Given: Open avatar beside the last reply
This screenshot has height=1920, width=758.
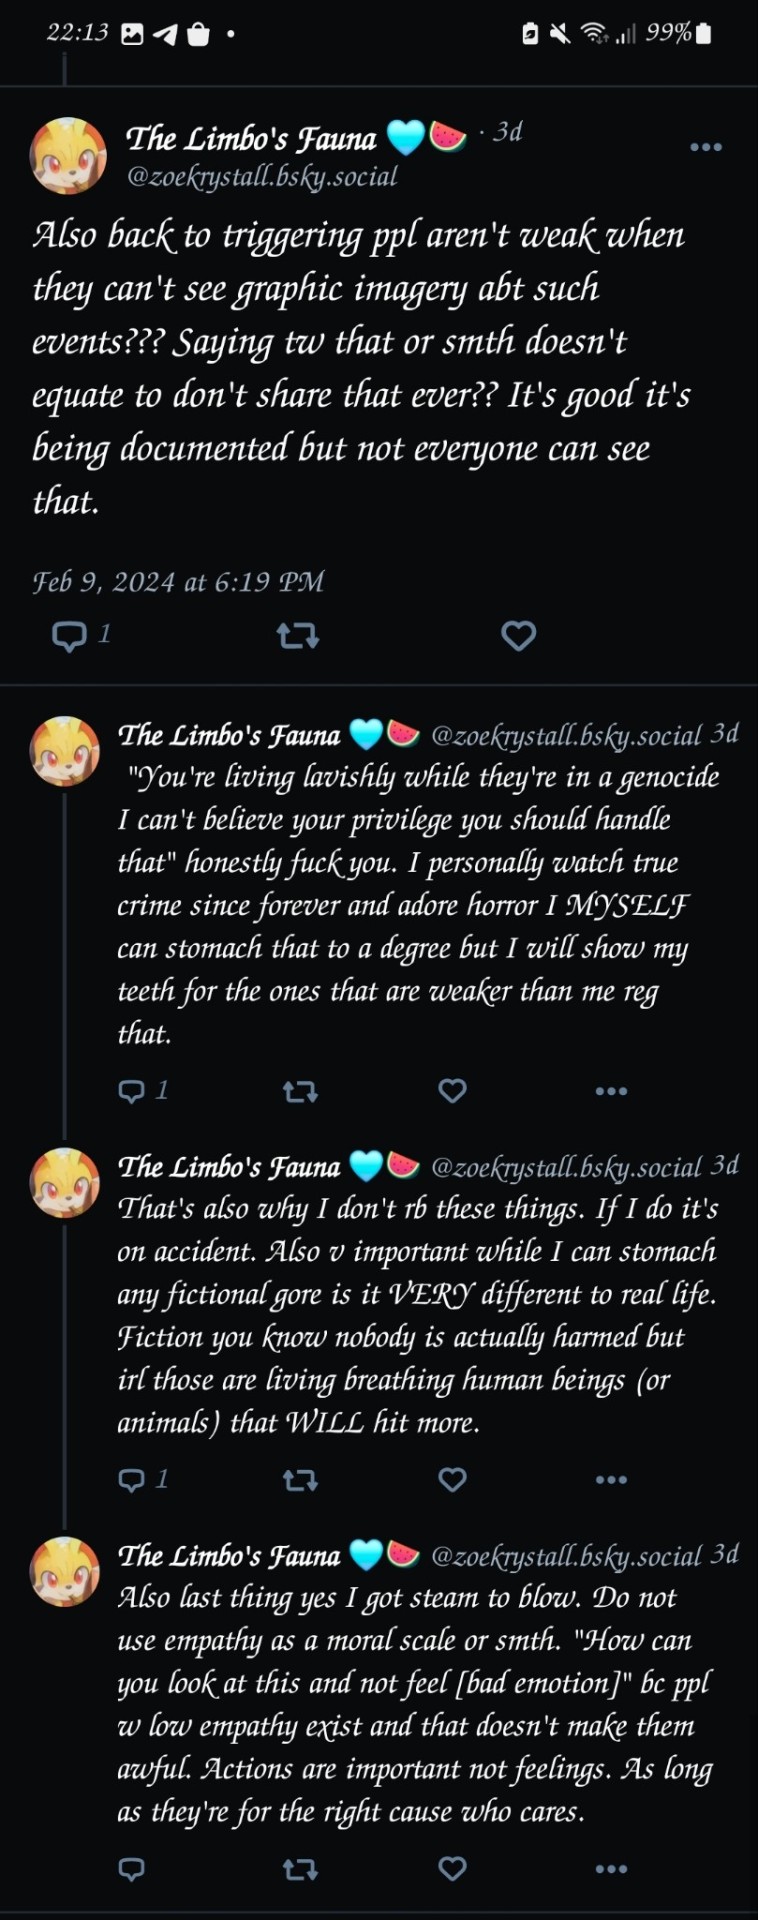Looking at the screenshot, I should [x=65, y=1571].
